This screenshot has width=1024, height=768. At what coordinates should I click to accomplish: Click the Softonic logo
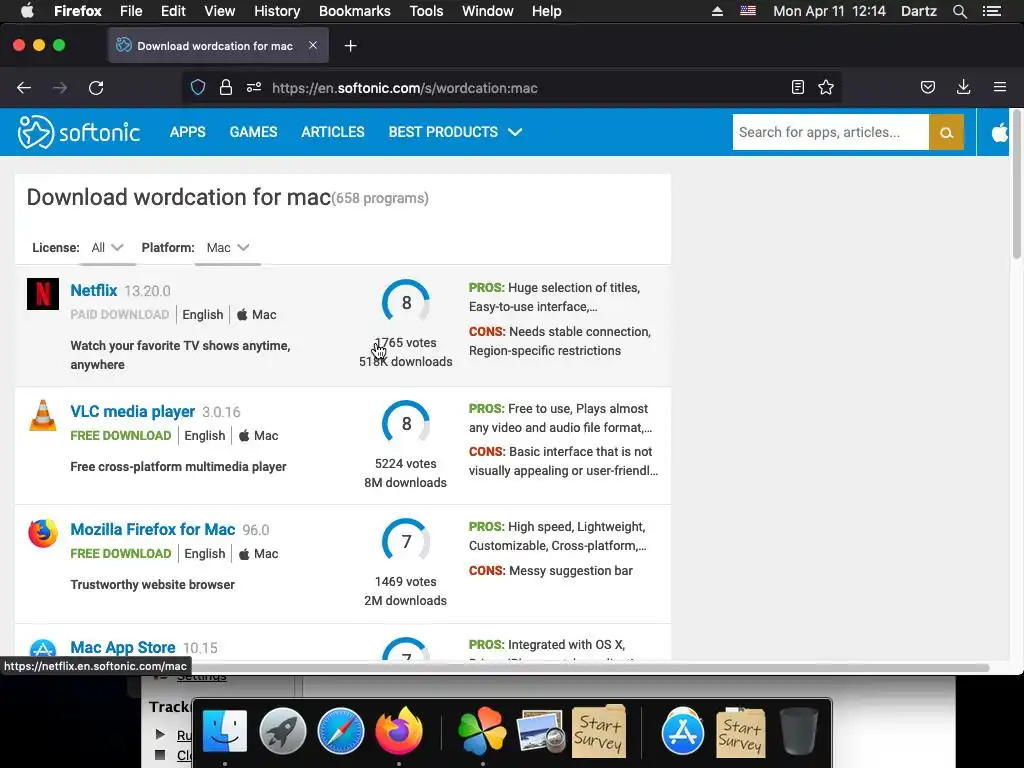(x=78, y=132)
